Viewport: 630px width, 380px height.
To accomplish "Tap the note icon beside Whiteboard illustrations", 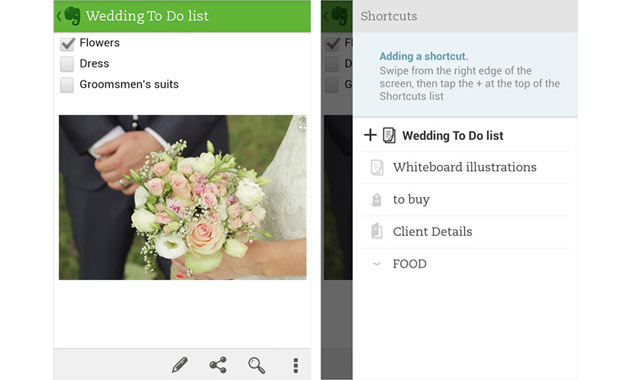I will (x=377, y=168).
